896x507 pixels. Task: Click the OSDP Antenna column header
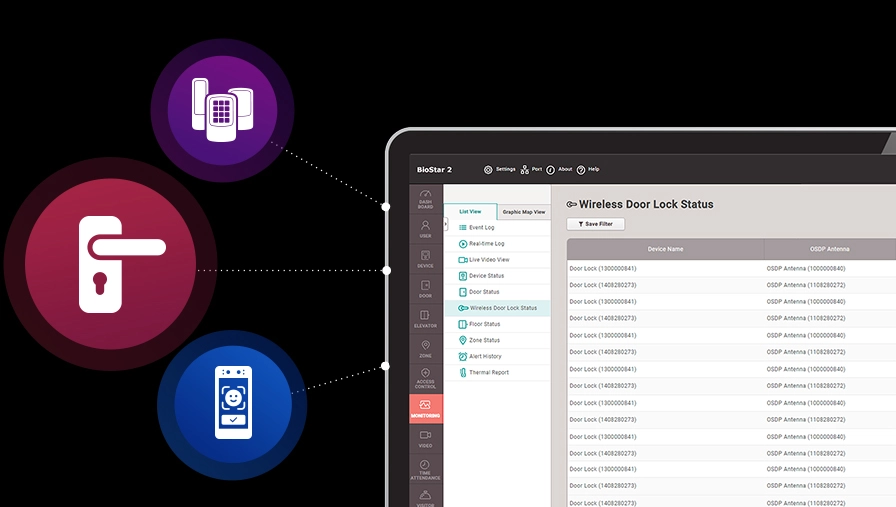tap(829, 249)
